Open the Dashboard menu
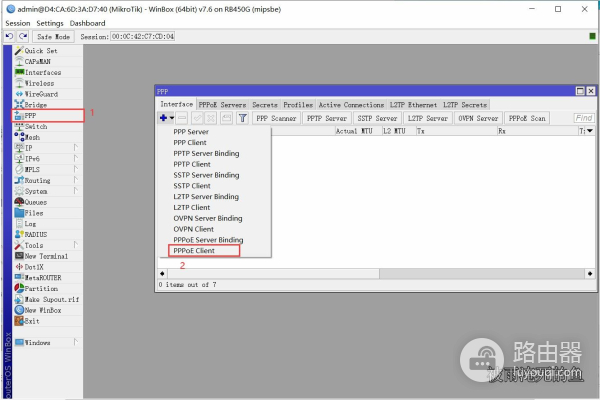600x400 pixels. tap(87, 23)
